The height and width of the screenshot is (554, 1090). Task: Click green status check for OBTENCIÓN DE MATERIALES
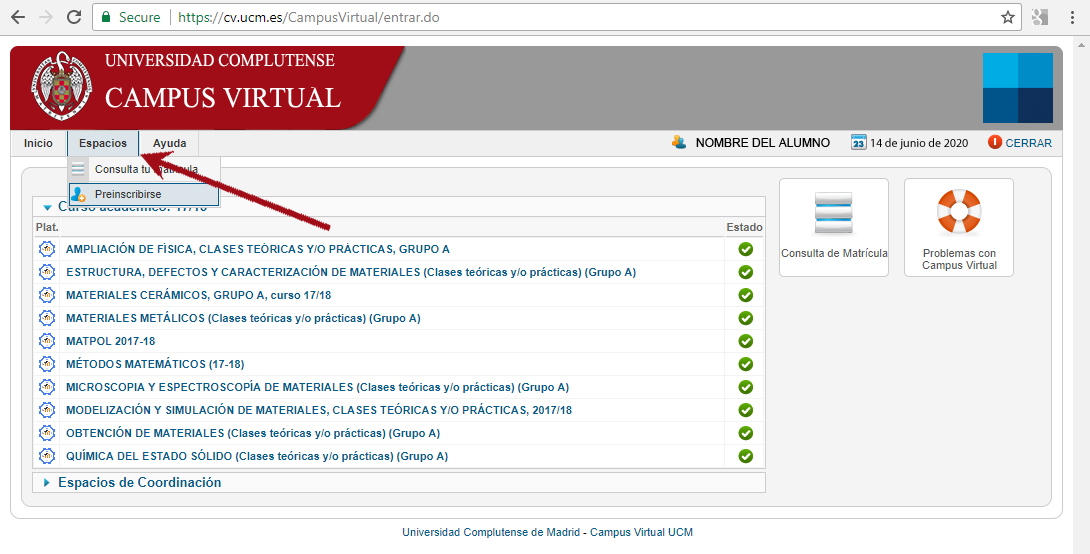pyautogui.click(x=746, y=433)
